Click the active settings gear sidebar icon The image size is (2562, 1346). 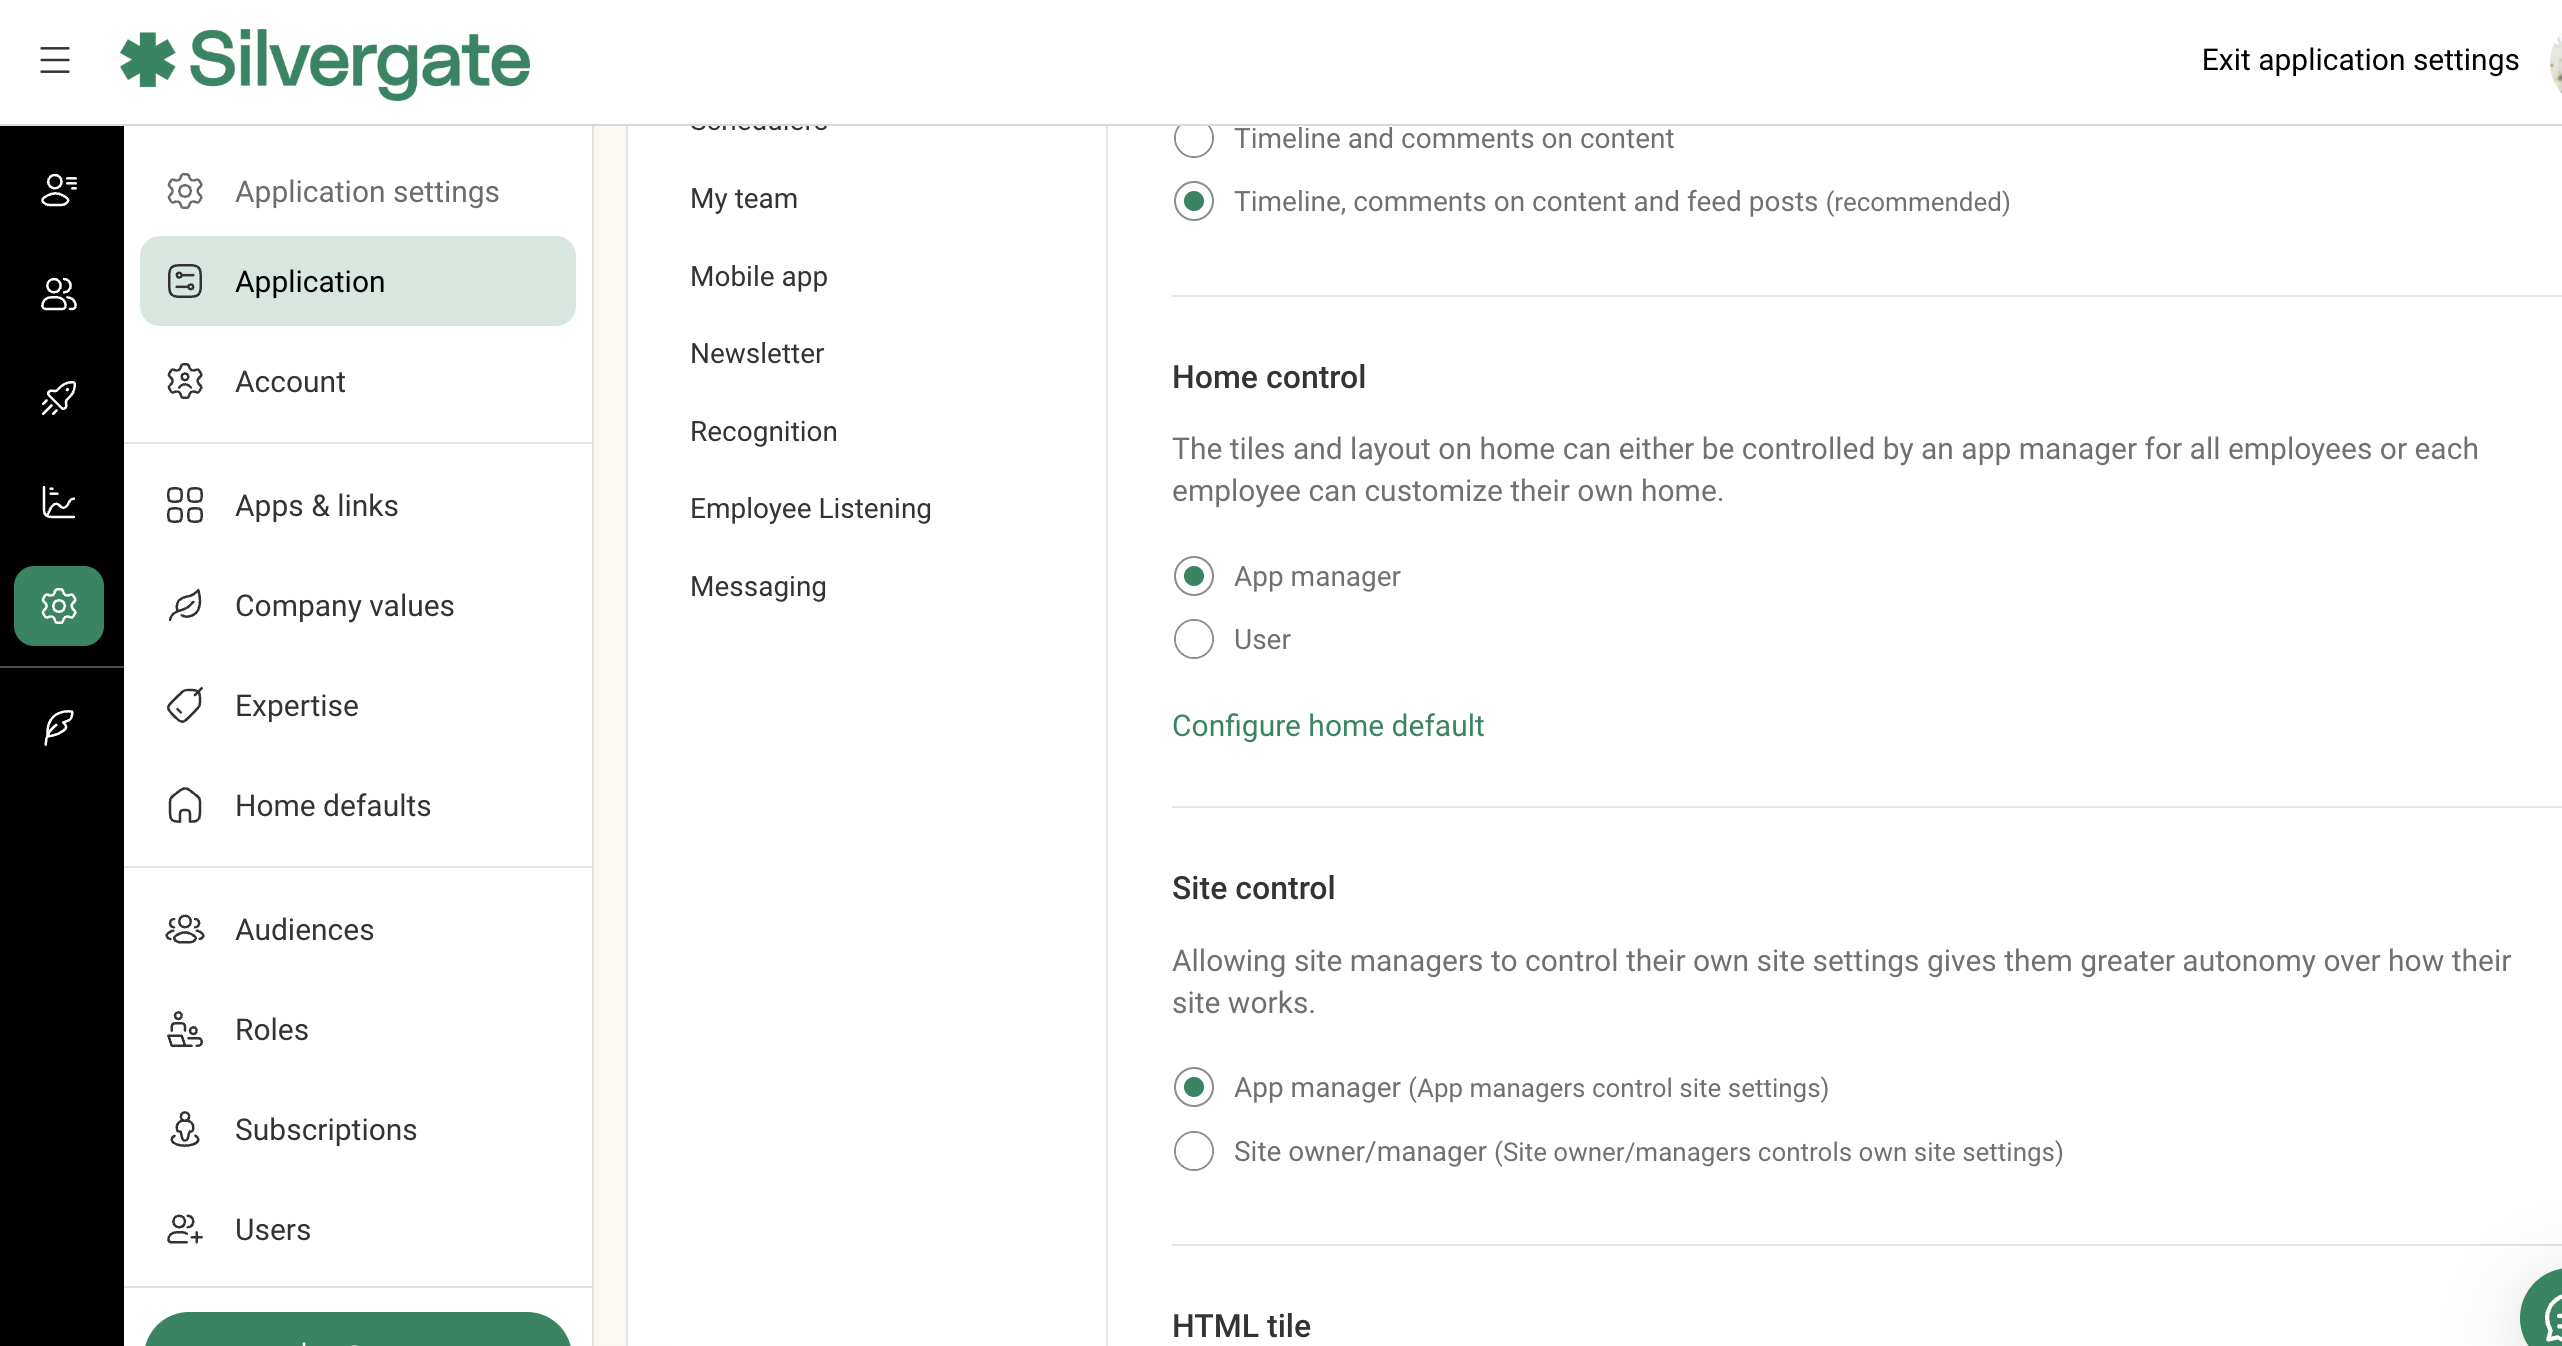coord(58,606)
